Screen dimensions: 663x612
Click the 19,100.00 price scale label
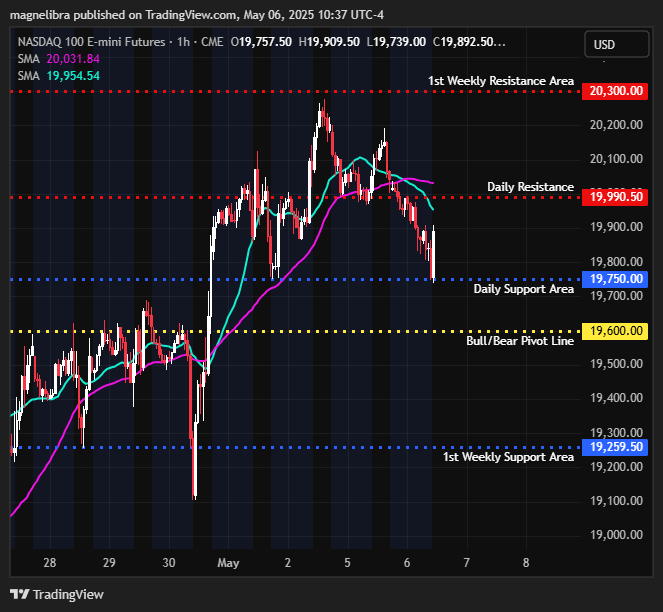coord(616,500)
